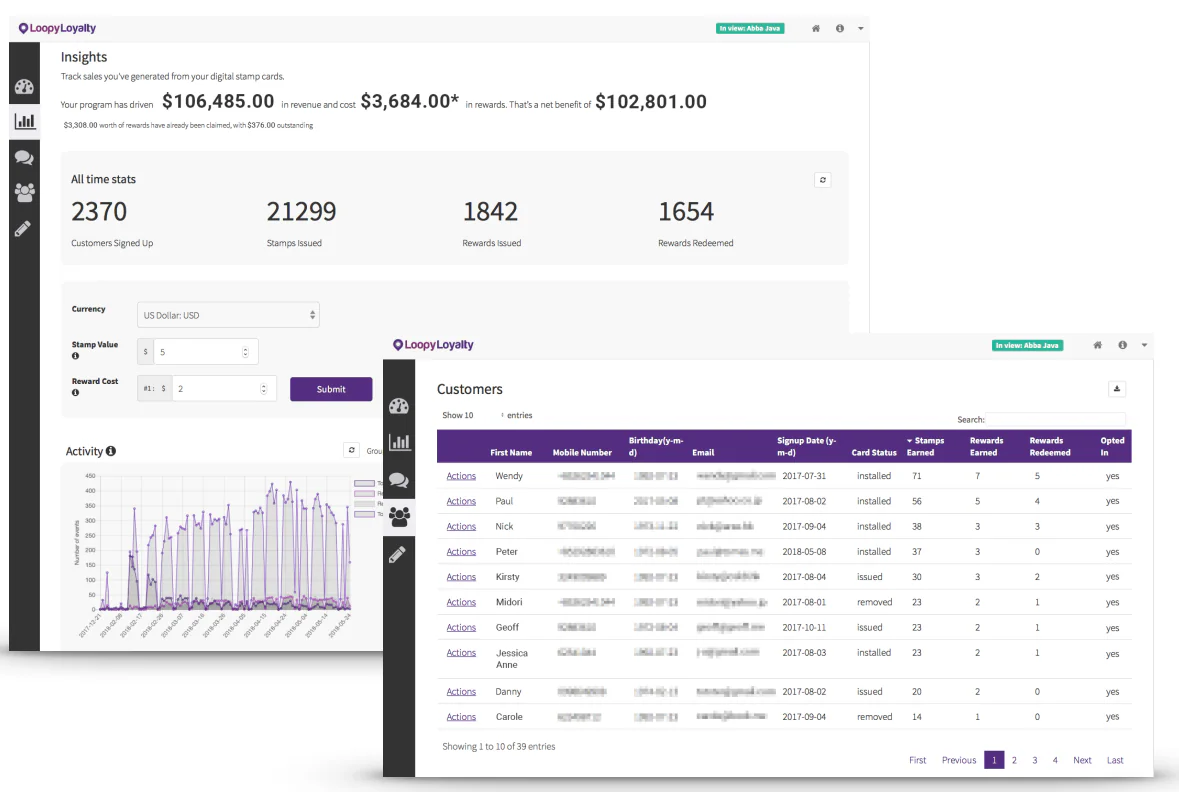Go to page 2 of customers
This screenshot has width=1179, height=792.
click(x=1014, y=760)
